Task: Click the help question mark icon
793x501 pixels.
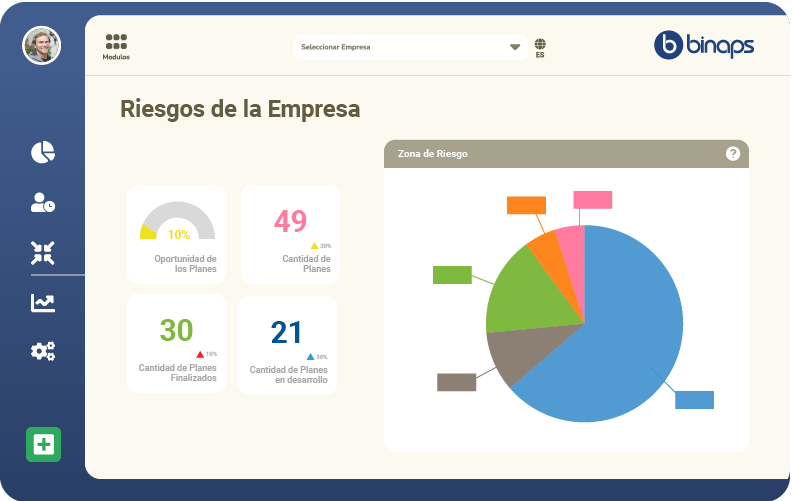Action: (x=733, y=154)
